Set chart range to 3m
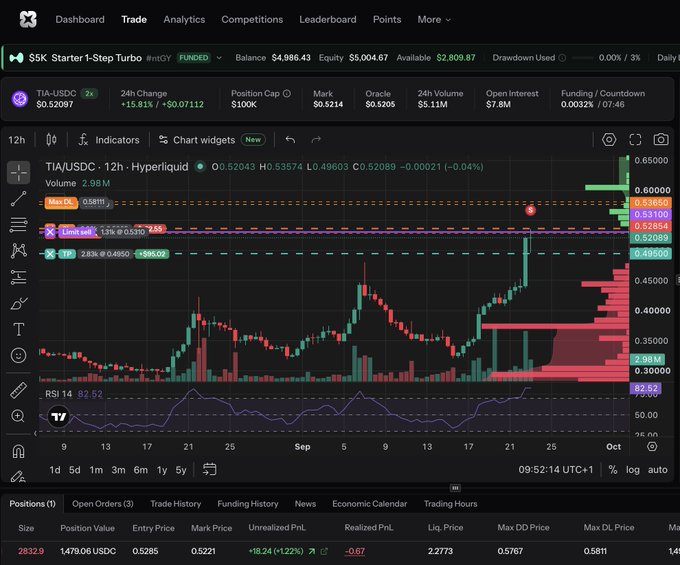 (x=118, y=470)
